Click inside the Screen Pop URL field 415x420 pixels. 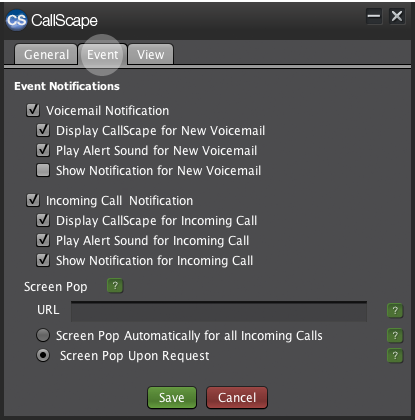[x=219, y=311]
